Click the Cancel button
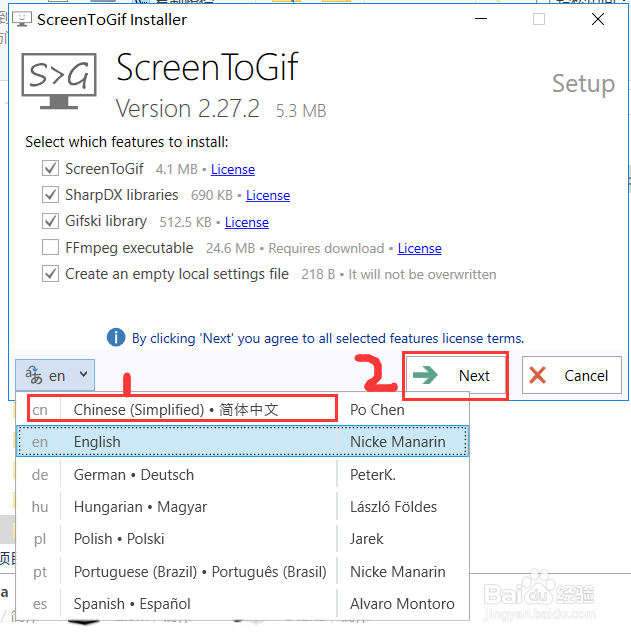631x636 pixels. point(572,375)
